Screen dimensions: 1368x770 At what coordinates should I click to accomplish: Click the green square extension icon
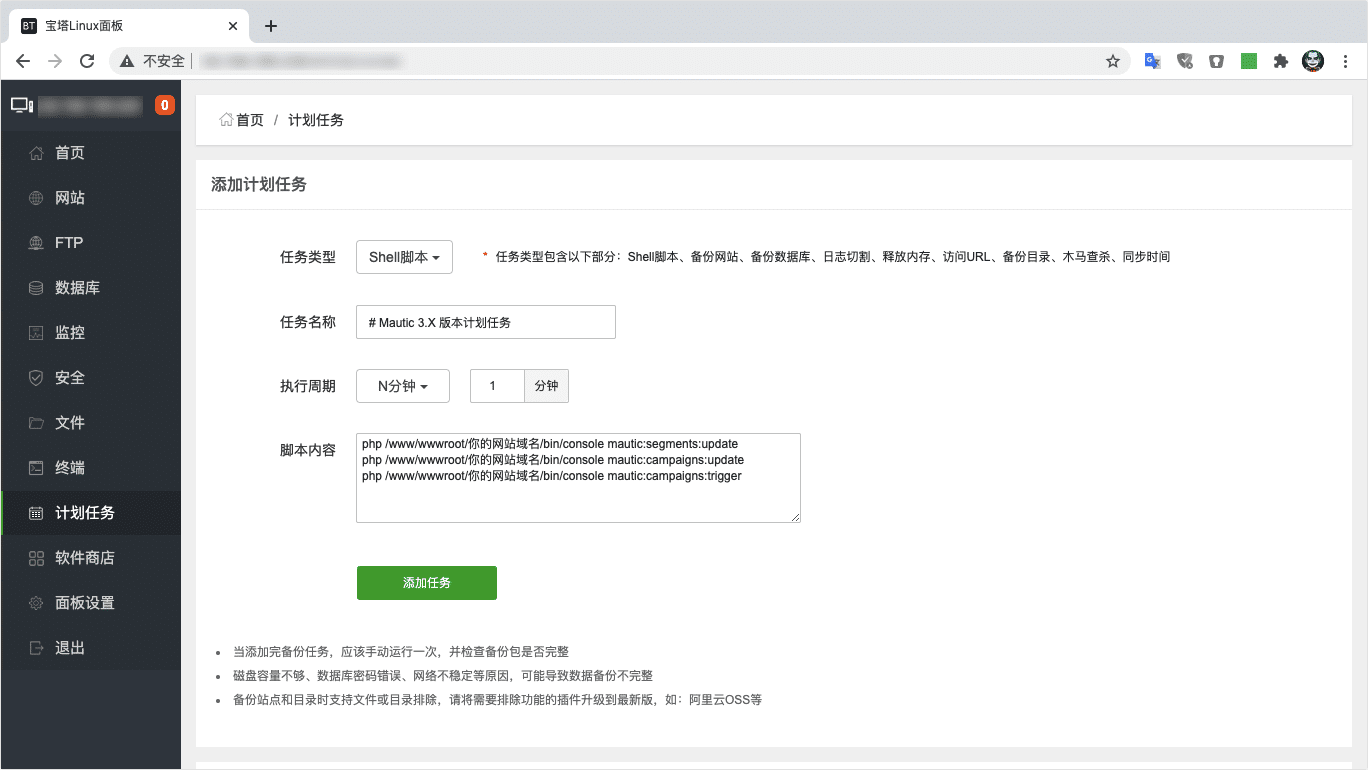click(1249, 61)
